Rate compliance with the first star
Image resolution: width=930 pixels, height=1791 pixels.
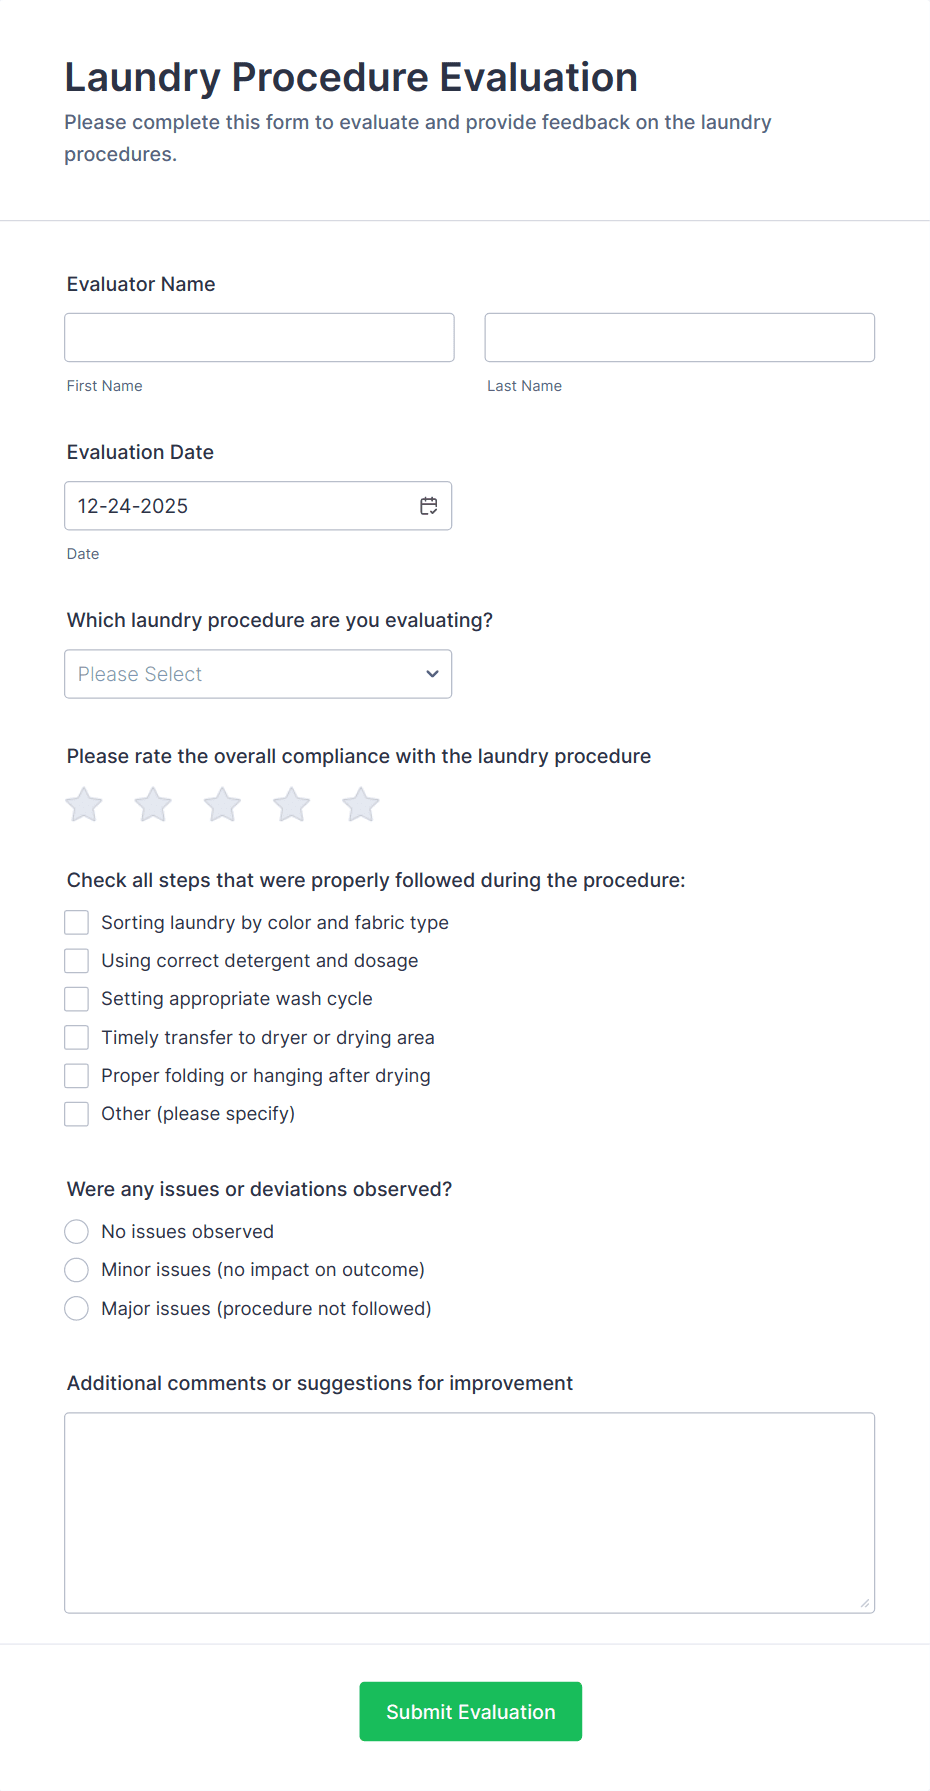tap(84, 805)
